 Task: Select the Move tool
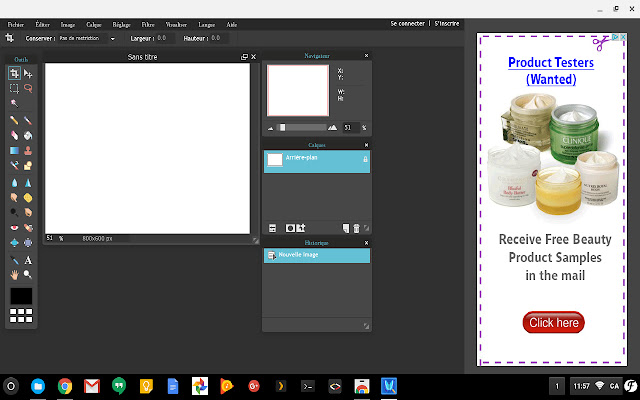(x=28, y=73)
